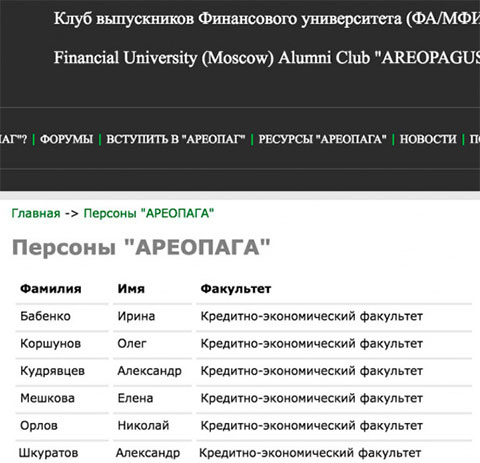
Task: Click Александр in the Кудрявцев row
Action: 150,371
